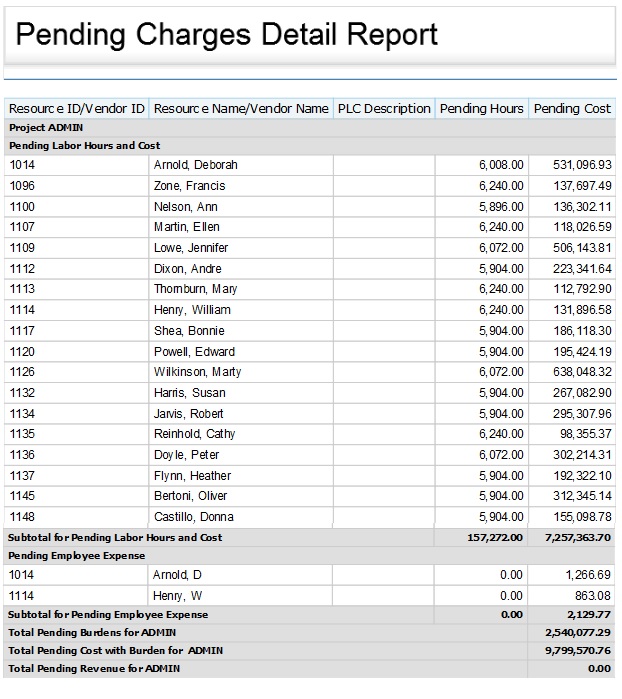Click the Pending Labor Hours and Cost heading

(x=84, y=146)
